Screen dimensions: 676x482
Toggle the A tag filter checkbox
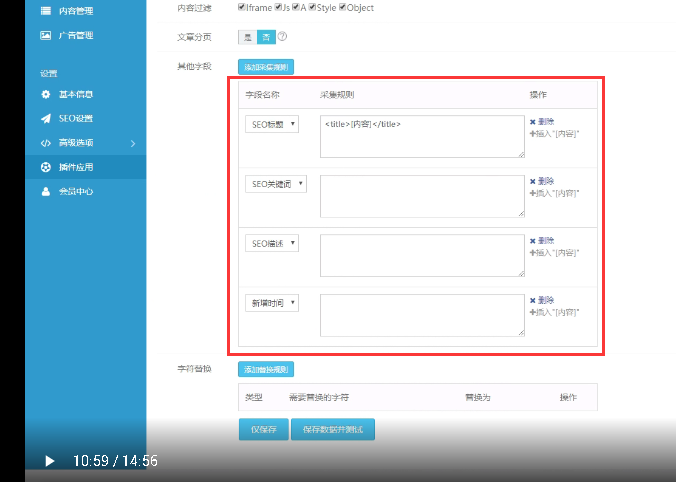(x=296, y=7)
